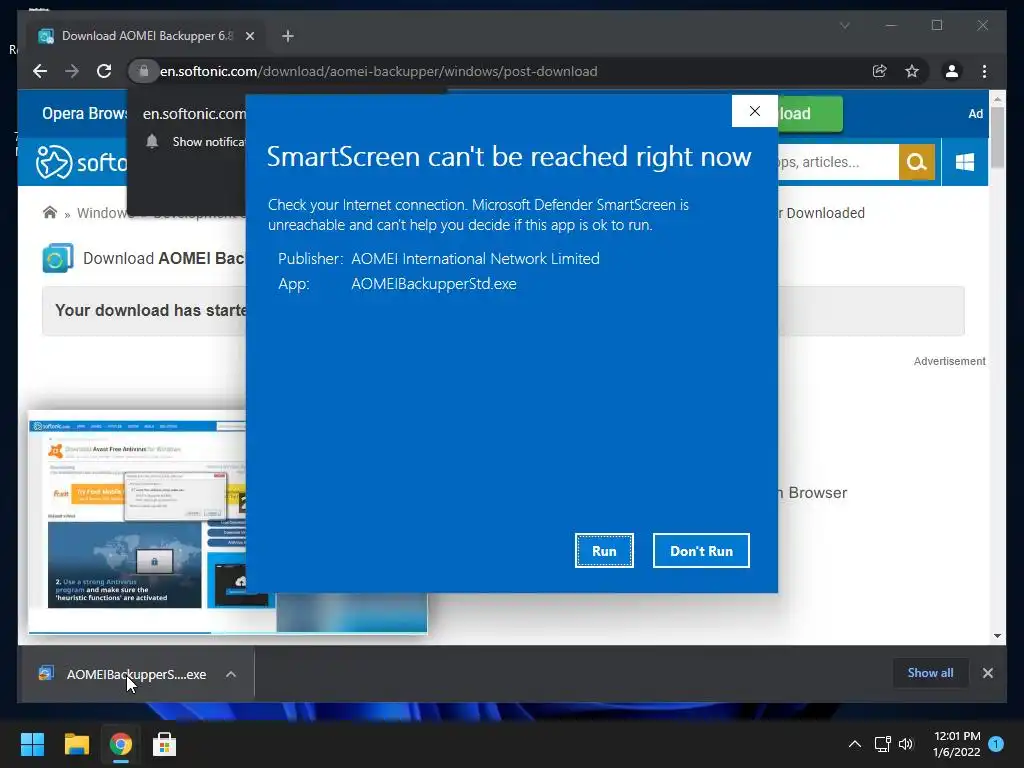
Task: Bookmark this page with star icon
Action: pos(912,71)
